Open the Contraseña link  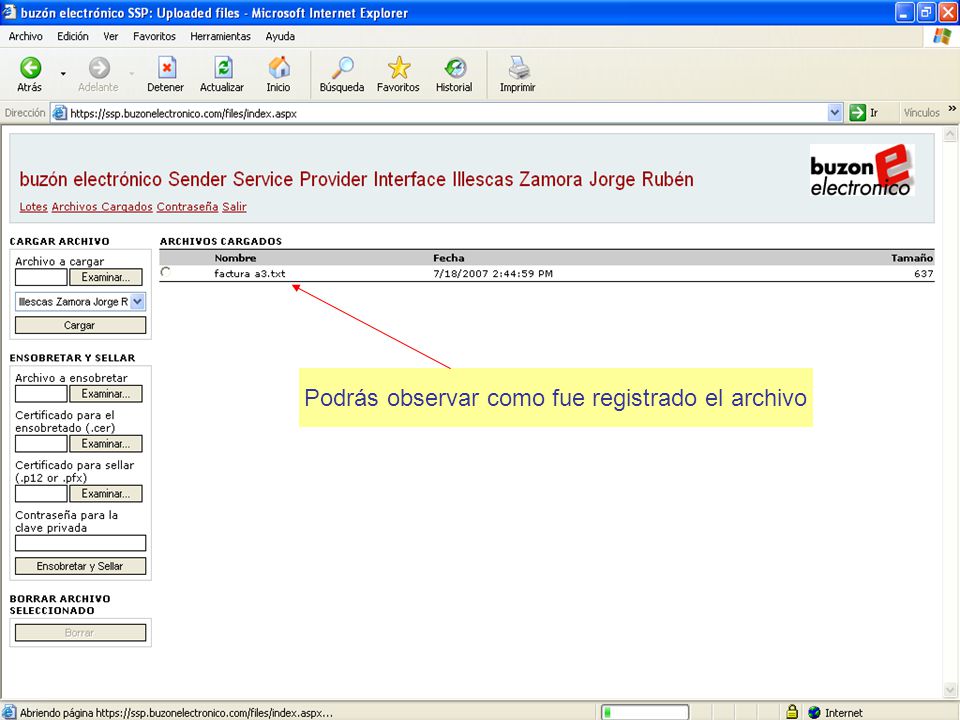(187, 207)
